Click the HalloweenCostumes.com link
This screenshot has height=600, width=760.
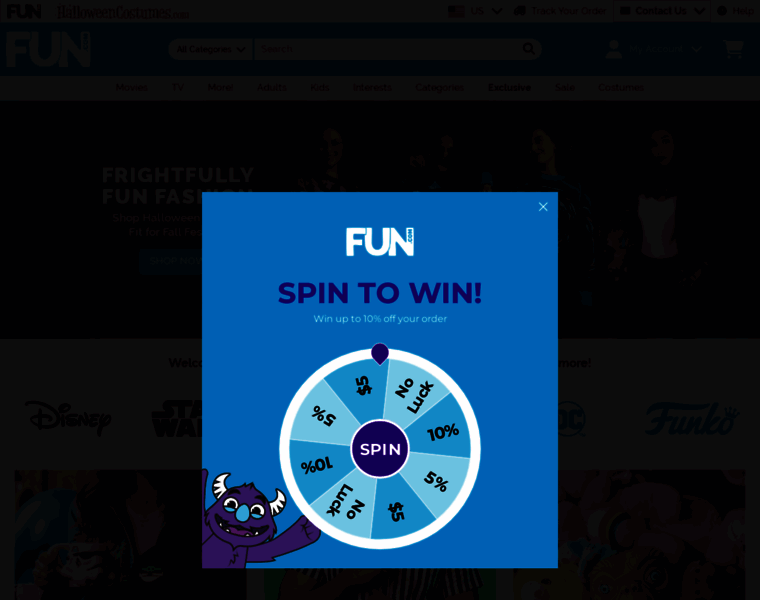(x=123, y=12)
